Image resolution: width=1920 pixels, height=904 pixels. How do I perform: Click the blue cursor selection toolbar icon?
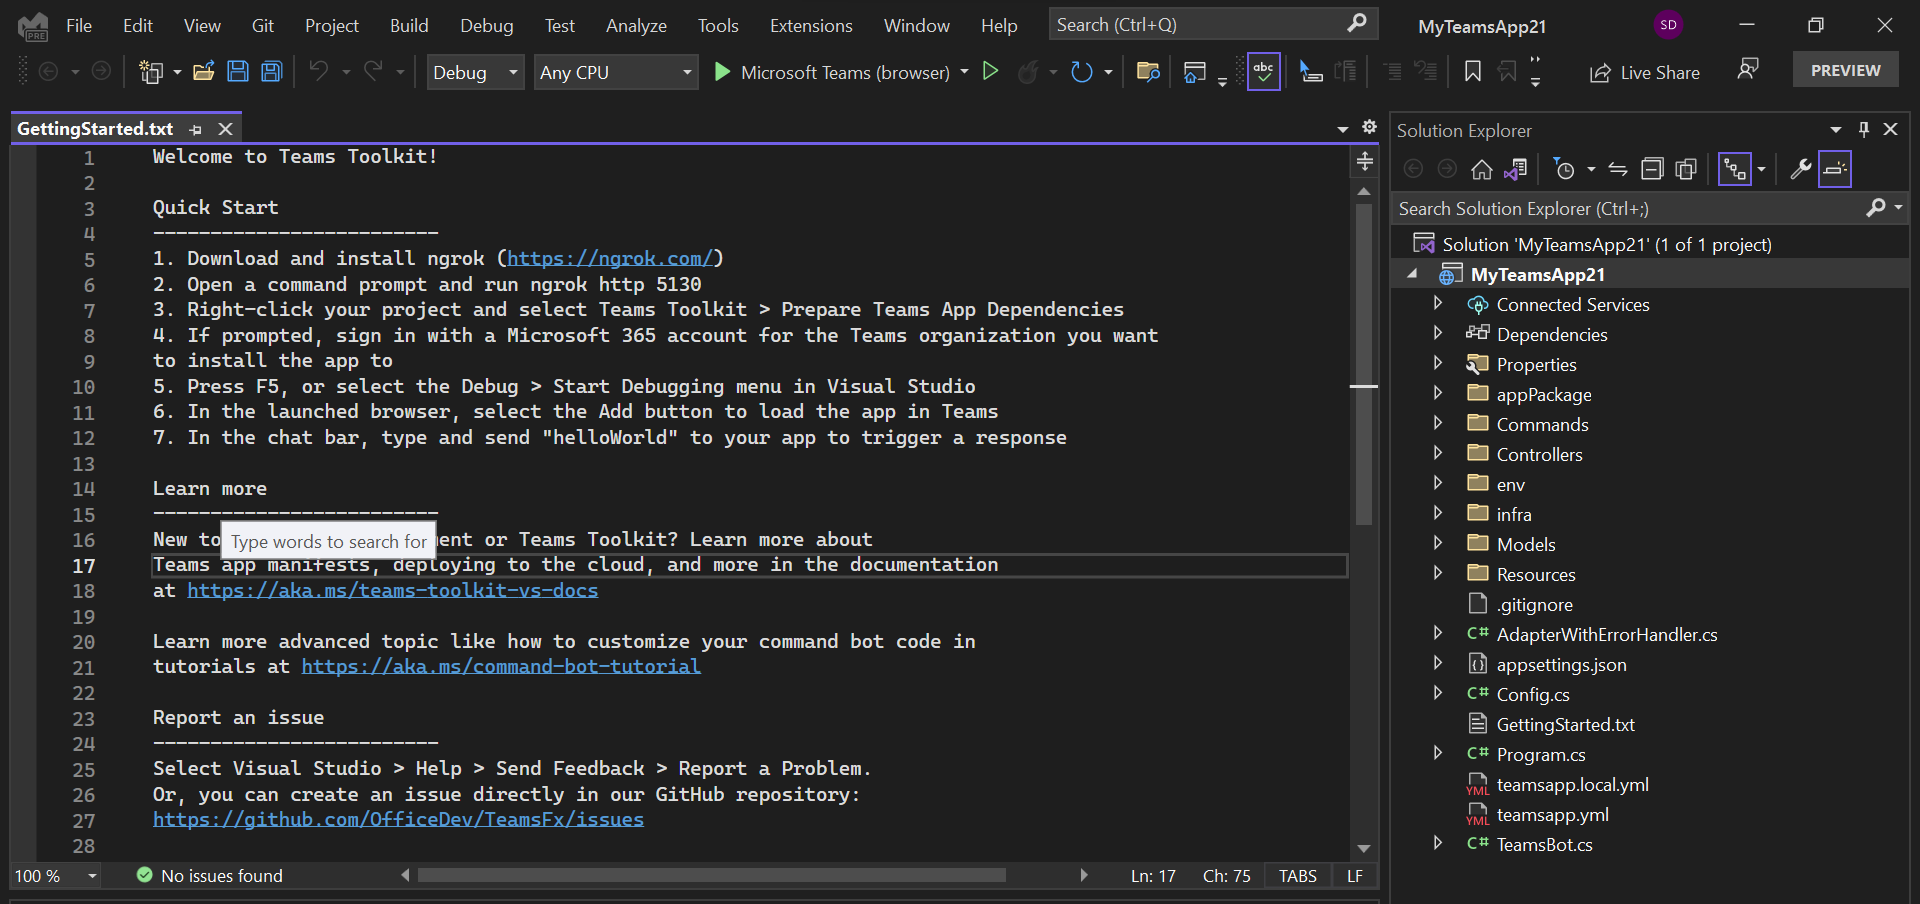tap(1310, 72)
